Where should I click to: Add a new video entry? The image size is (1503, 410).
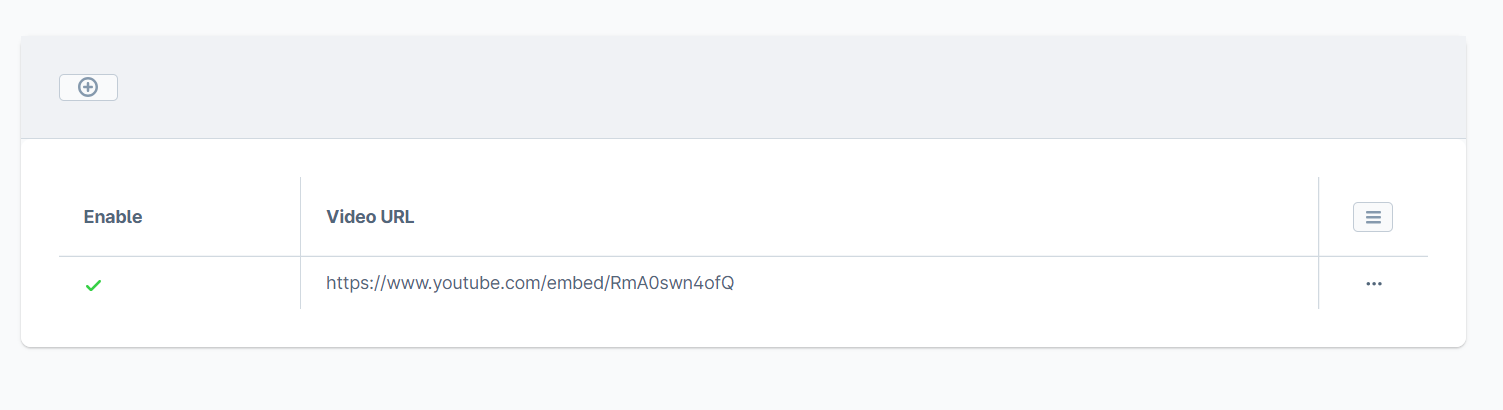click(x=88, y=88)
